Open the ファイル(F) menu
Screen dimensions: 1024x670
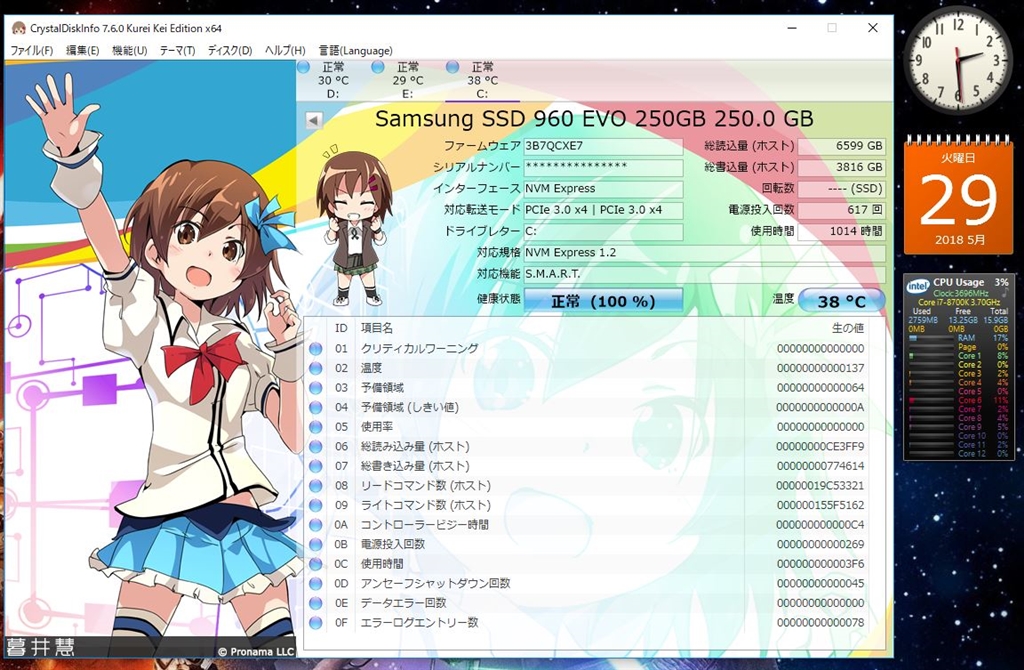tap(31, 50)
